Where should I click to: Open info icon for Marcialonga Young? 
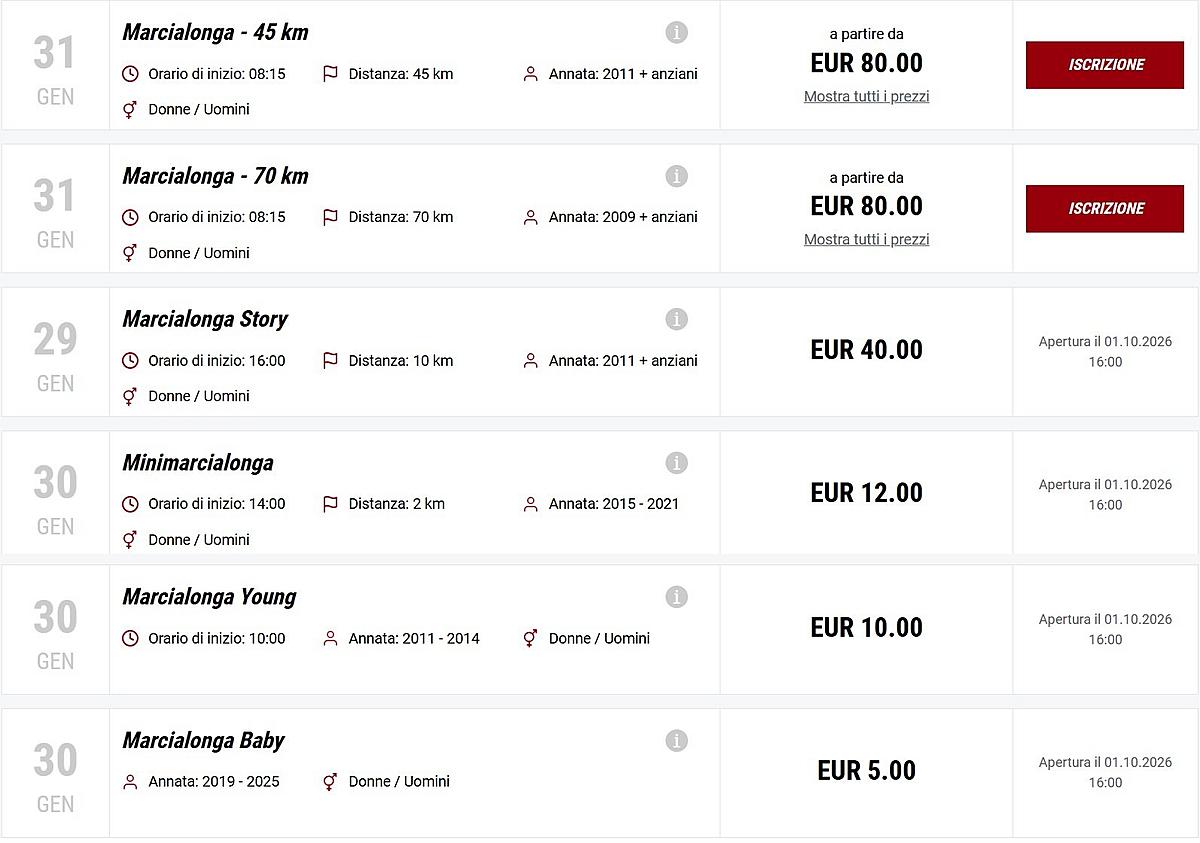(x=676, y=597)
